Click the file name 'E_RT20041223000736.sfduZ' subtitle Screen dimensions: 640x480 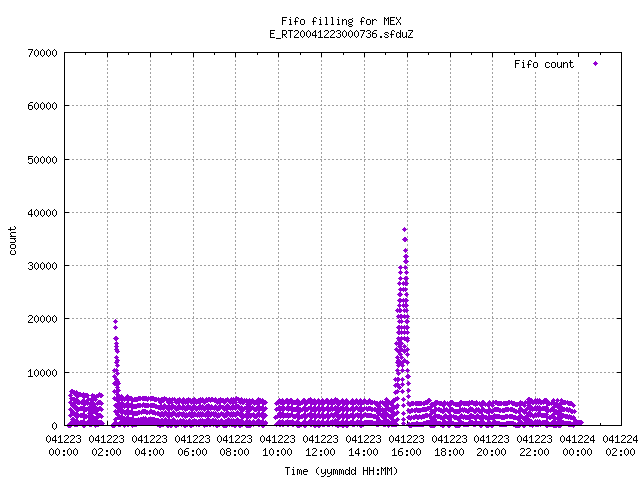coord(341,34)
